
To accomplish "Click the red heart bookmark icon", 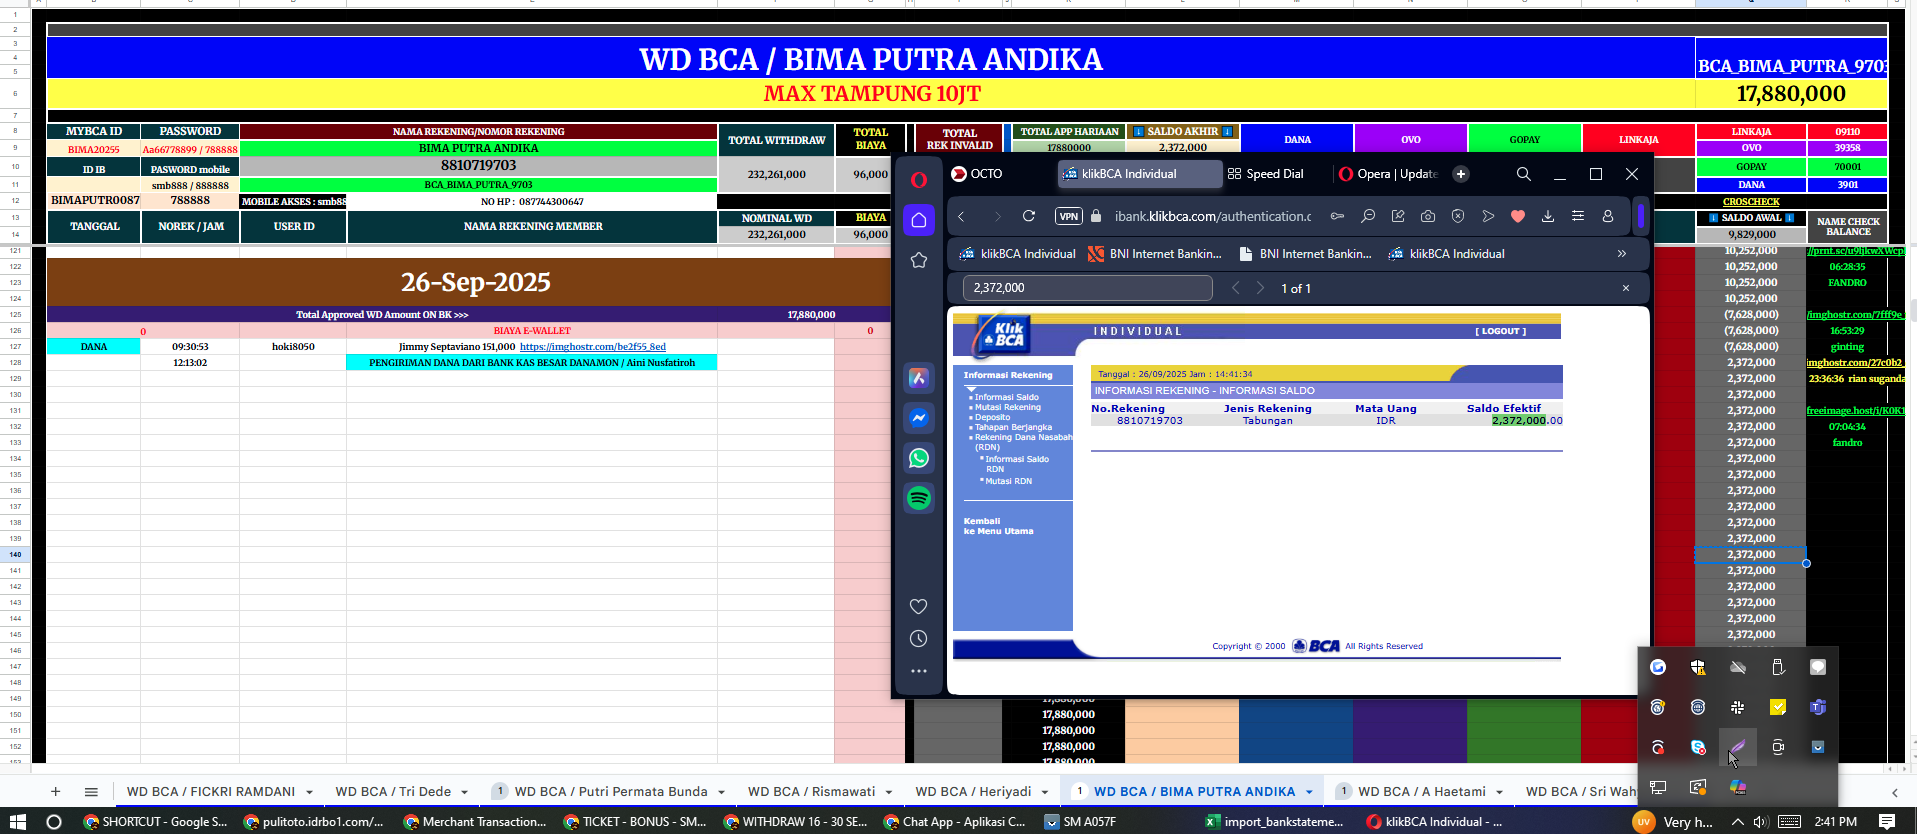I will (1518, 216).
